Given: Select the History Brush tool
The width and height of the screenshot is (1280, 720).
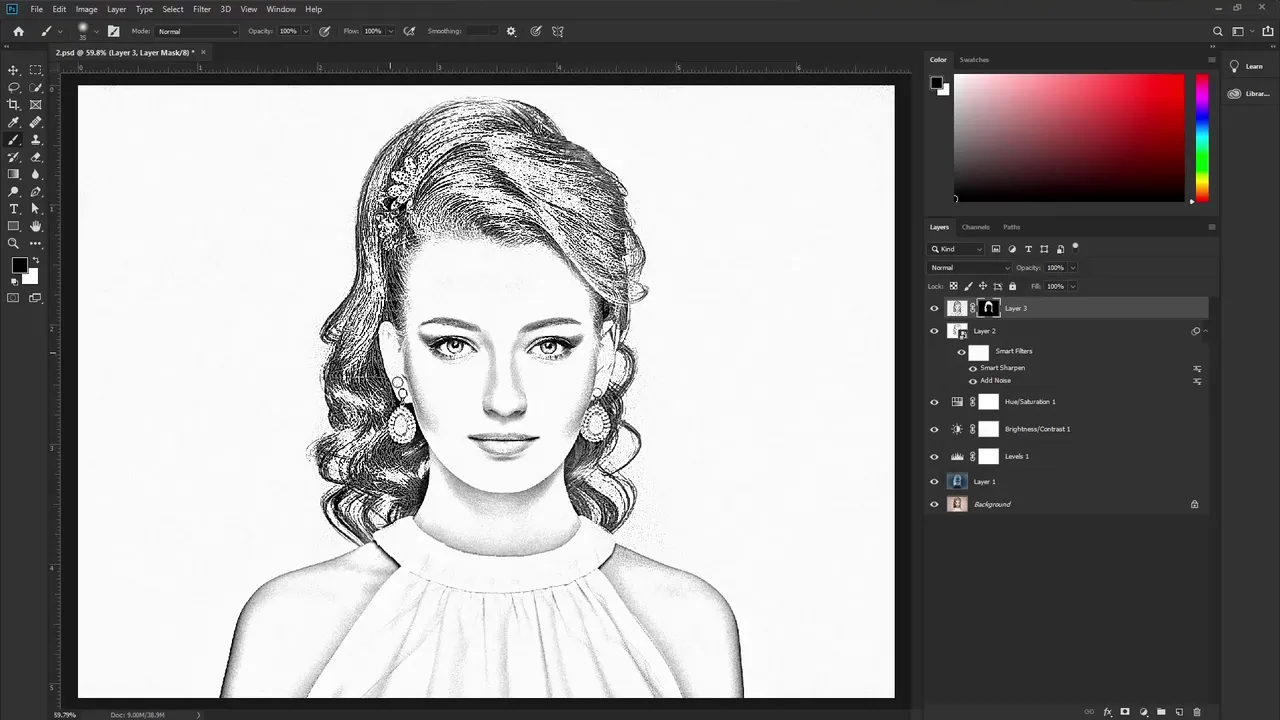Looking at the screenshot, I should [14, 157].
